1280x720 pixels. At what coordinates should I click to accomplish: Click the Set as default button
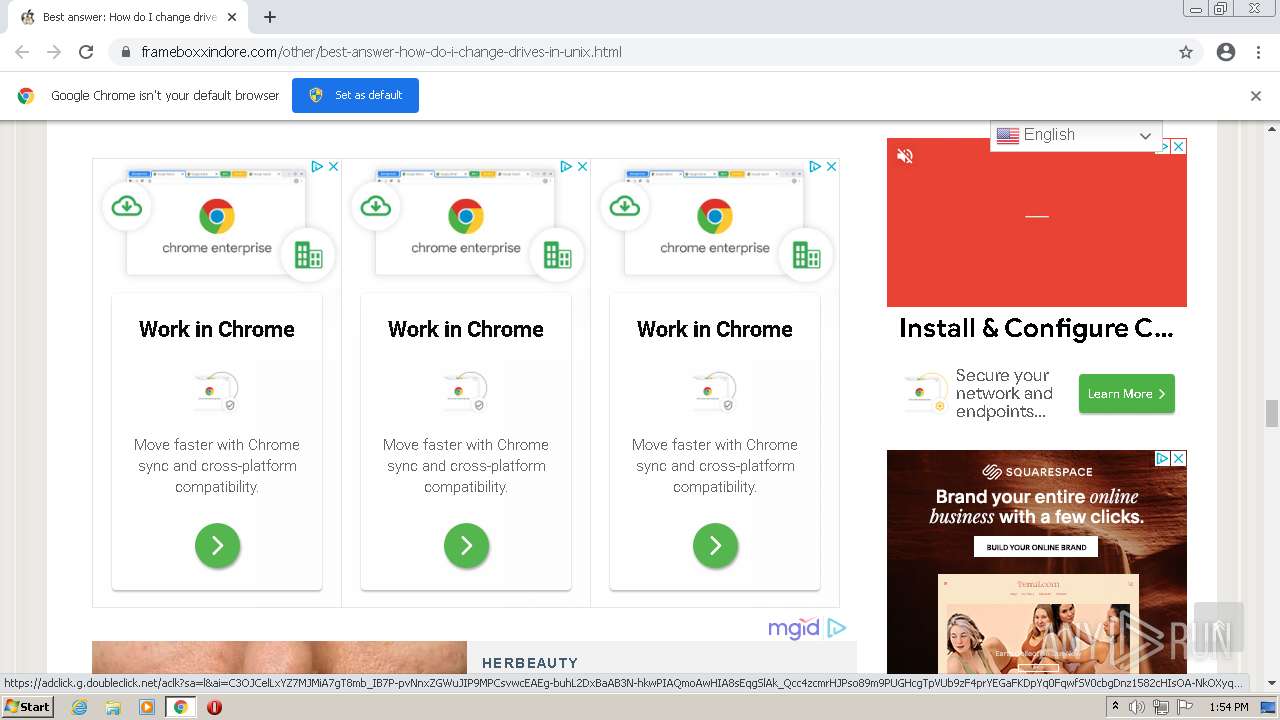[x=355, y=95]
